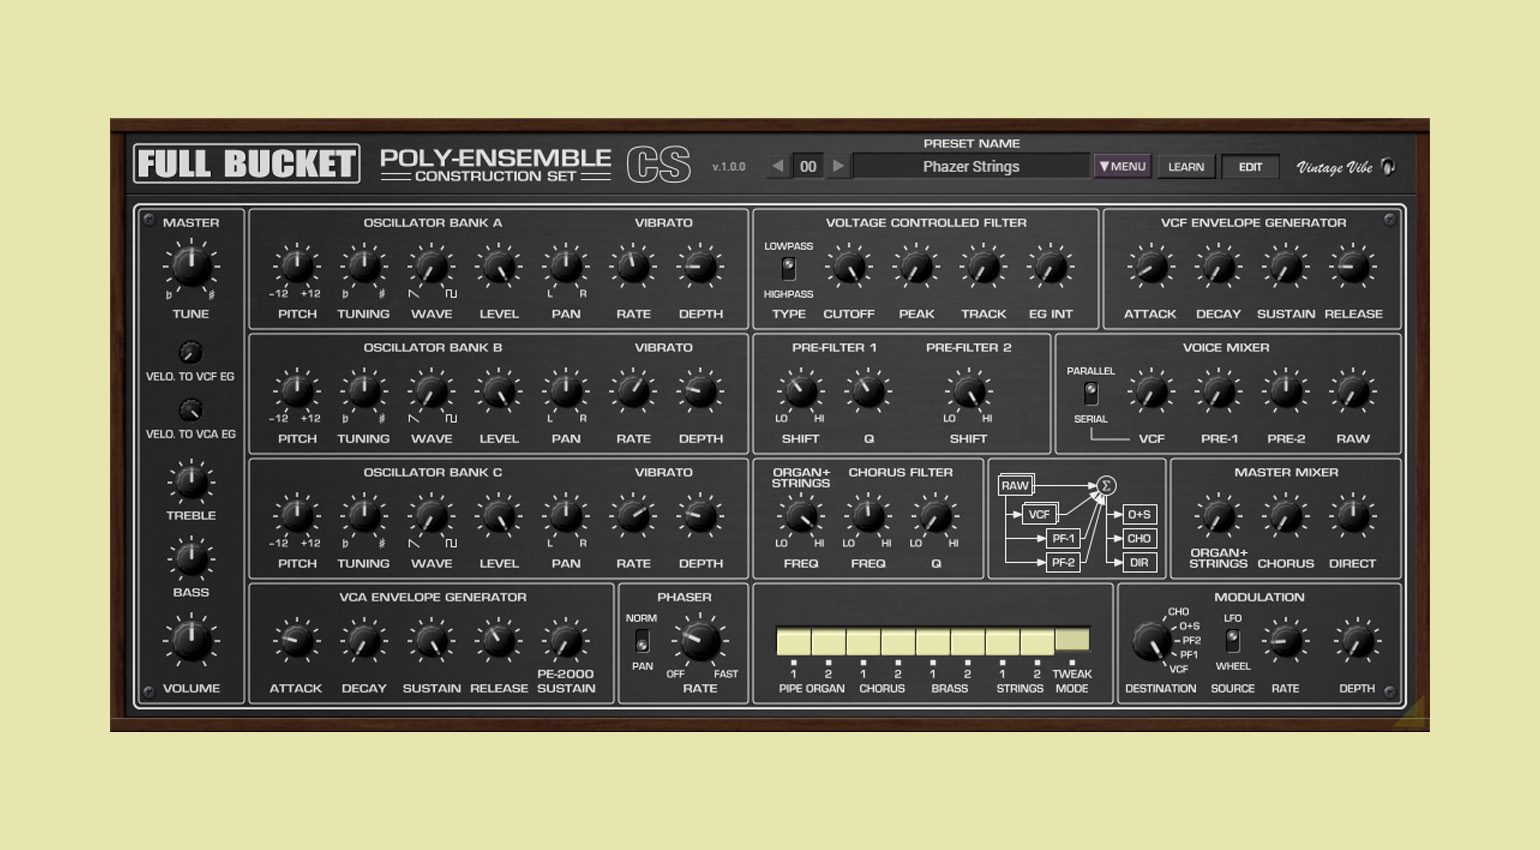Toggle the Modulation source LFO/WHEEL switch

(x=1233, y=640)
